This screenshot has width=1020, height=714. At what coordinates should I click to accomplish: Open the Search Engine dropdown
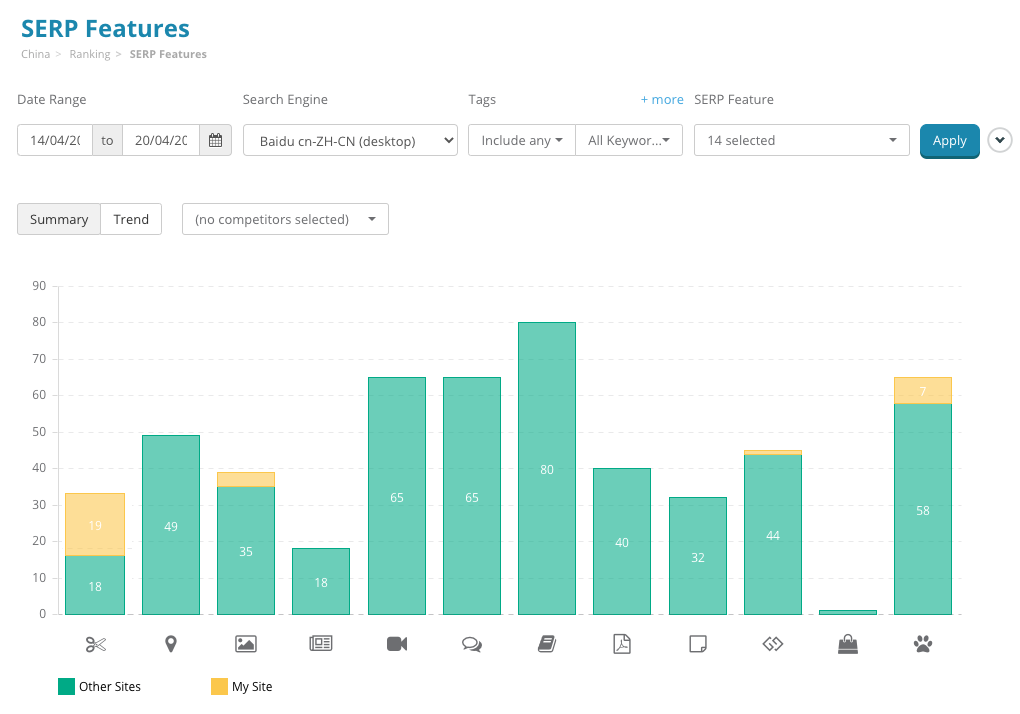click(350, 140)
